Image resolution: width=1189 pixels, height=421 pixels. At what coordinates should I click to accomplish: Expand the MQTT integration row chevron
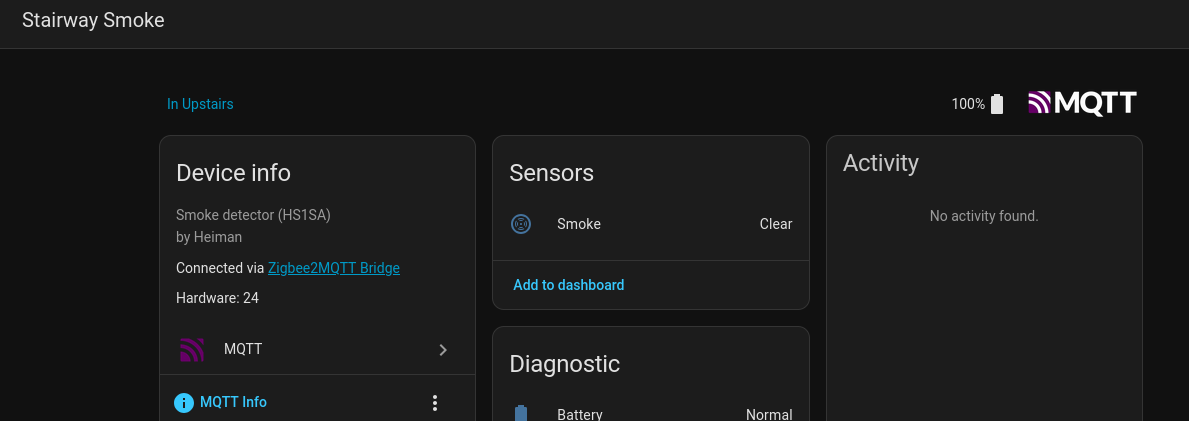pyautogui.click(x=443, y=350)
